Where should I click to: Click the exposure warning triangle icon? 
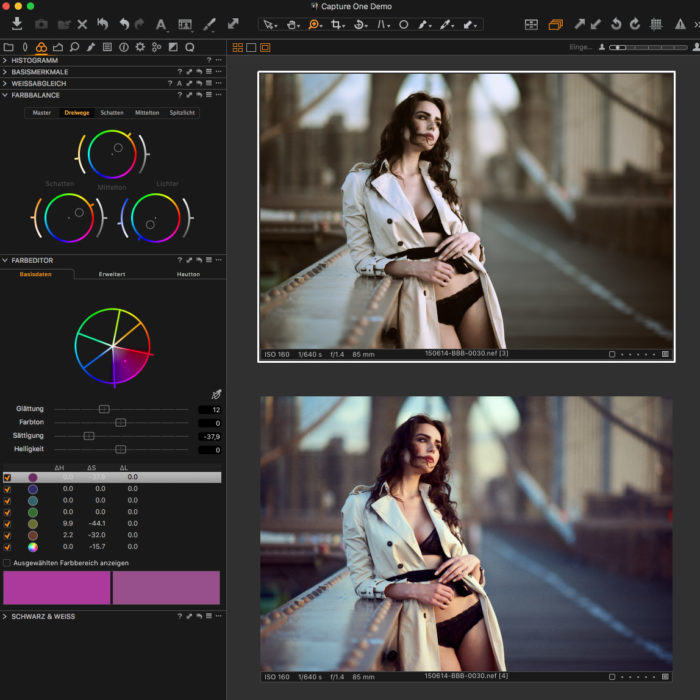pyautogui.click(x=680, y=24)
